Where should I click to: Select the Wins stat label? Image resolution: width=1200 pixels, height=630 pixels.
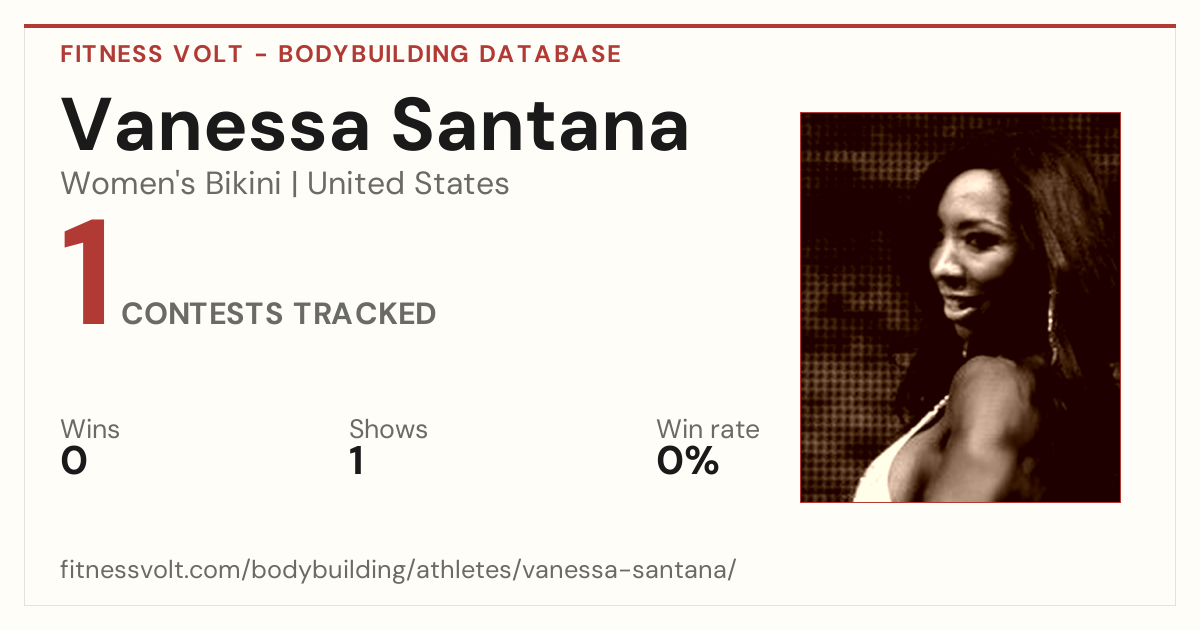[x=90, y=430]
